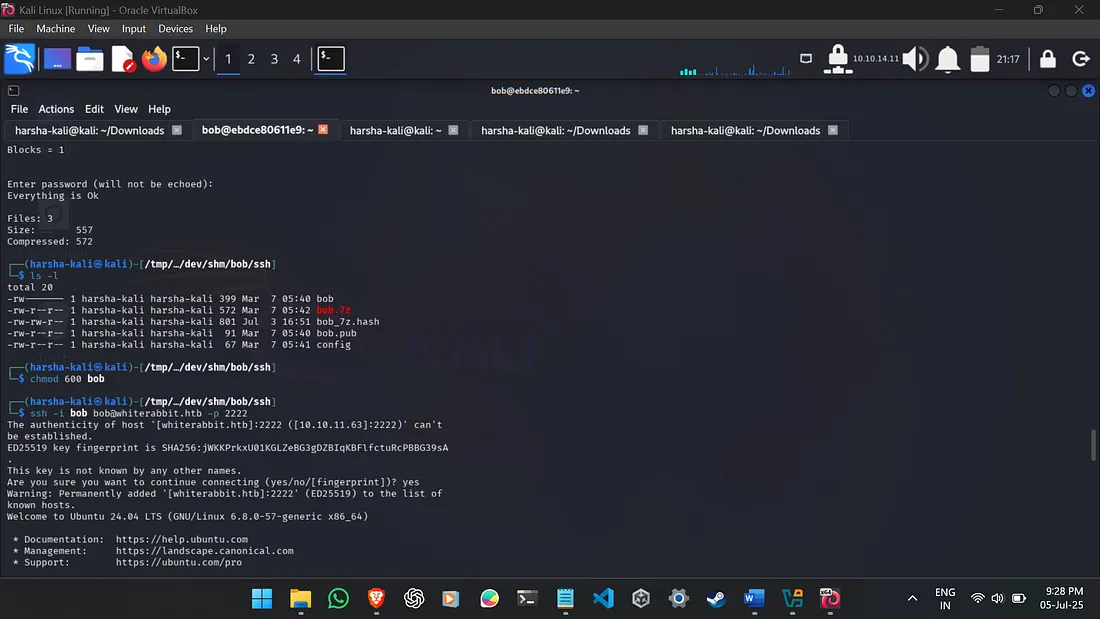Lock the screen using the padlock icon

(x=1046, y=59)
